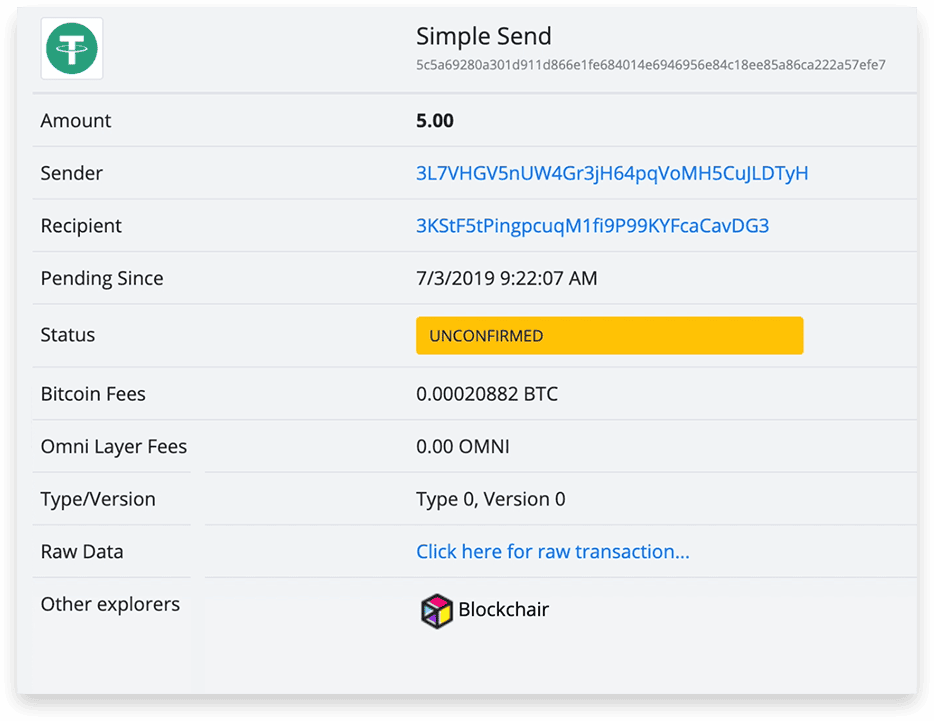Screen dimensions: 934x721
Task: Click the Sender row label
Action: 71,173
